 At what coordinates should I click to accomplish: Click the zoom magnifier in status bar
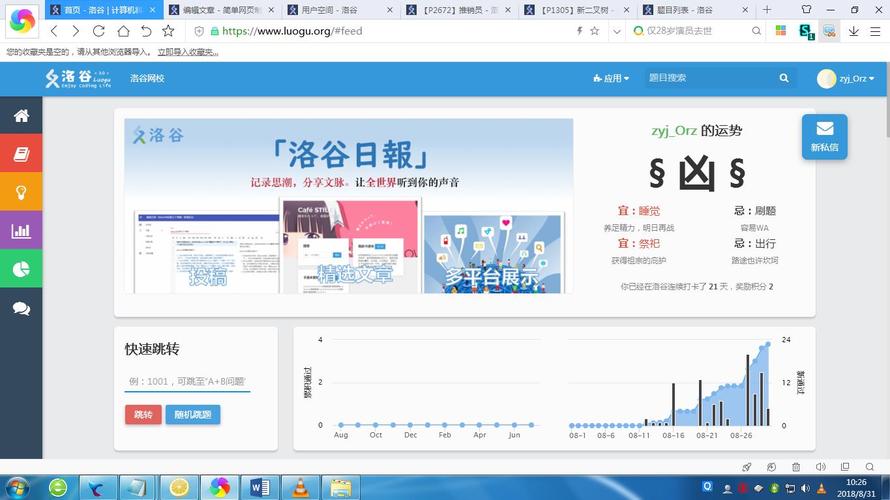[870, 467]
